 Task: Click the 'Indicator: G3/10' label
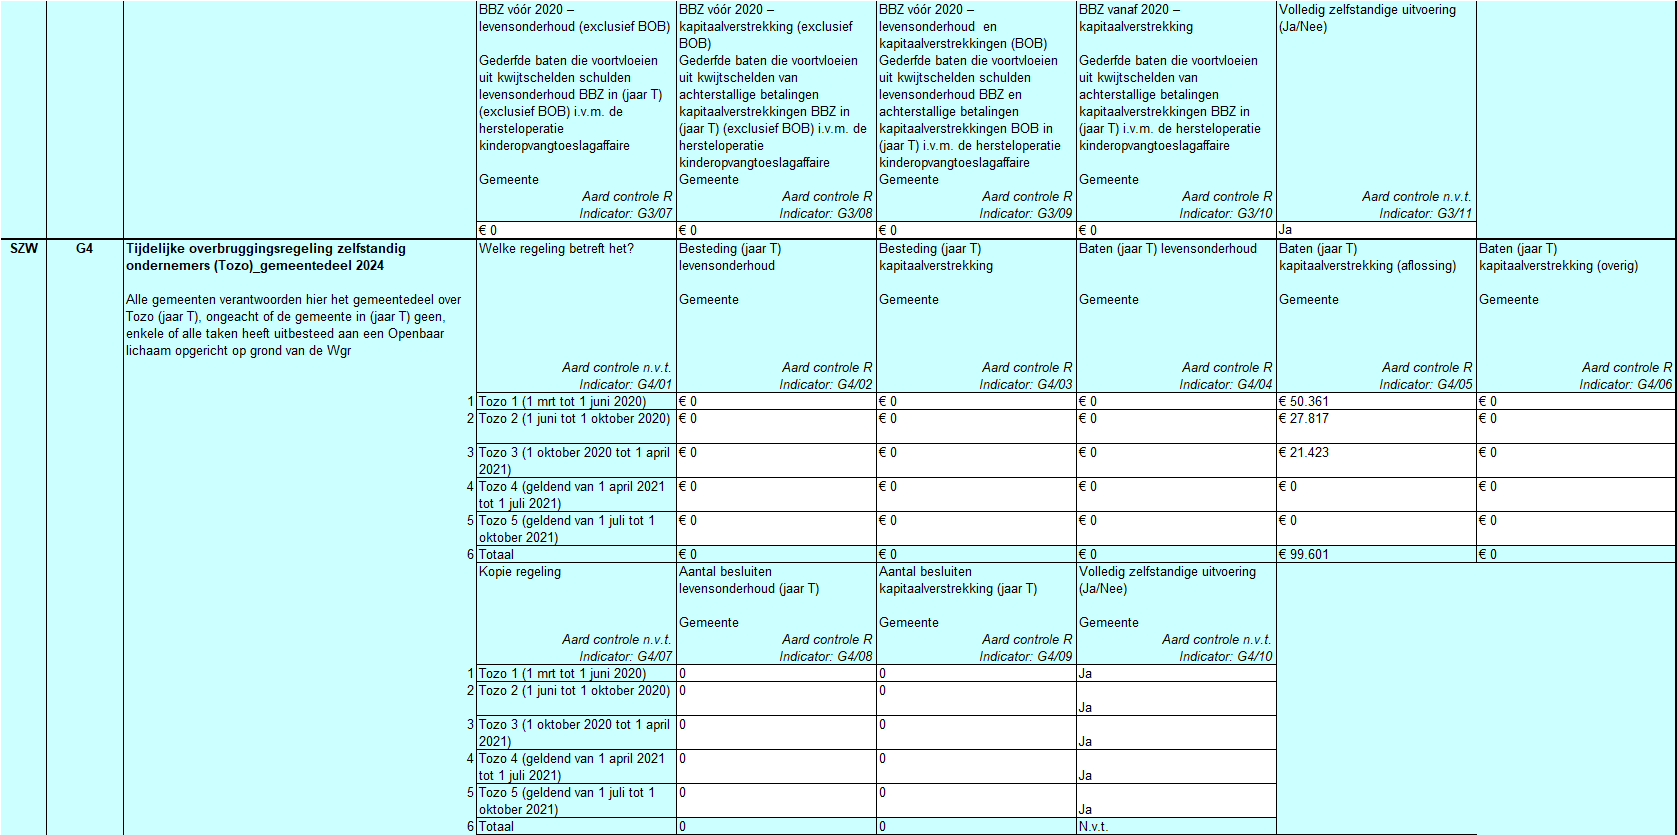tap(1226, 214)
